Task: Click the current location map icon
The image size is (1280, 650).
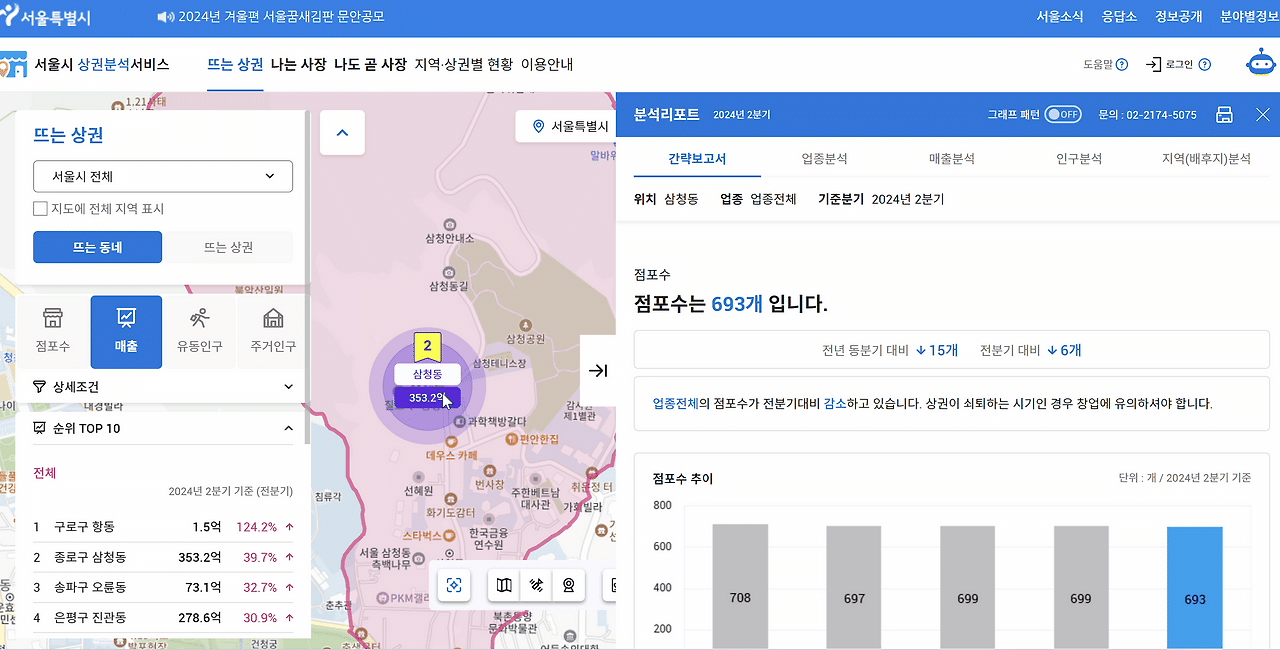Action: coord(453,585)
